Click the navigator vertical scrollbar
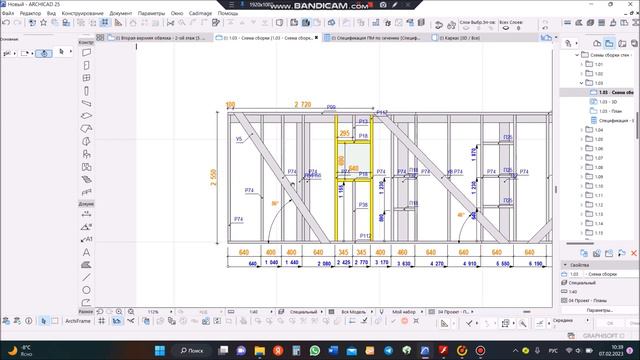The image size is (640, 360). (637, 125)
